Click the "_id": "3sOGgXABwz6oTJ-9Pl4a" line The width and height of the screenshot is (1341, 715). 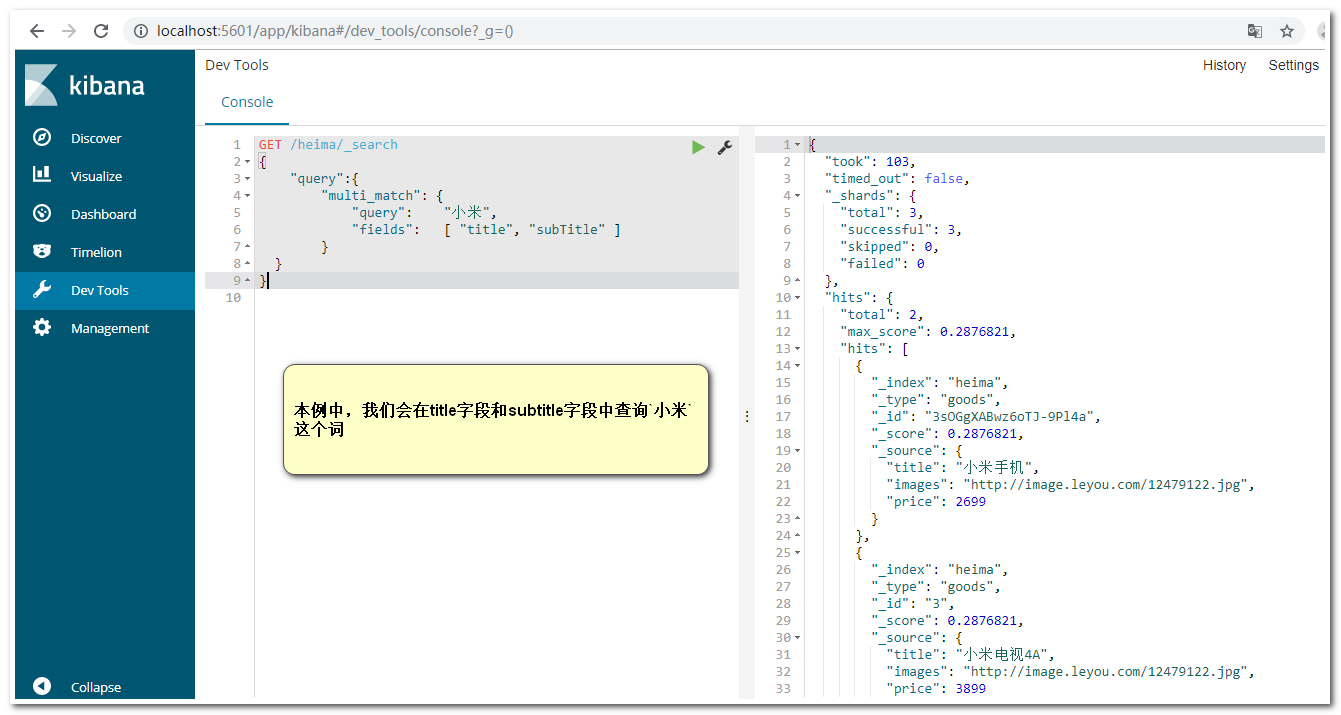click(x=986, y=417)
